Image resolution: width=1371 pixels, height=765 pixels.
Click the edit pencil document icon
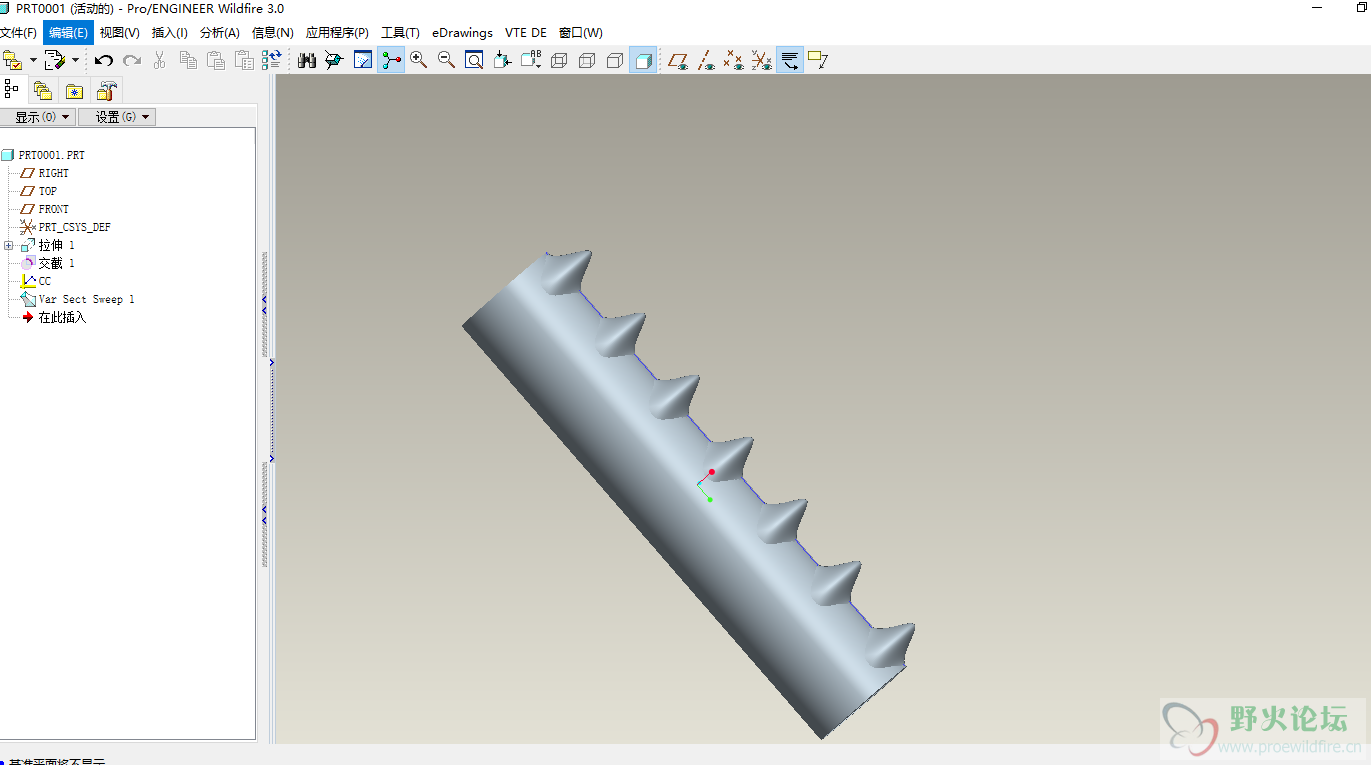click(x=55, y=61)
